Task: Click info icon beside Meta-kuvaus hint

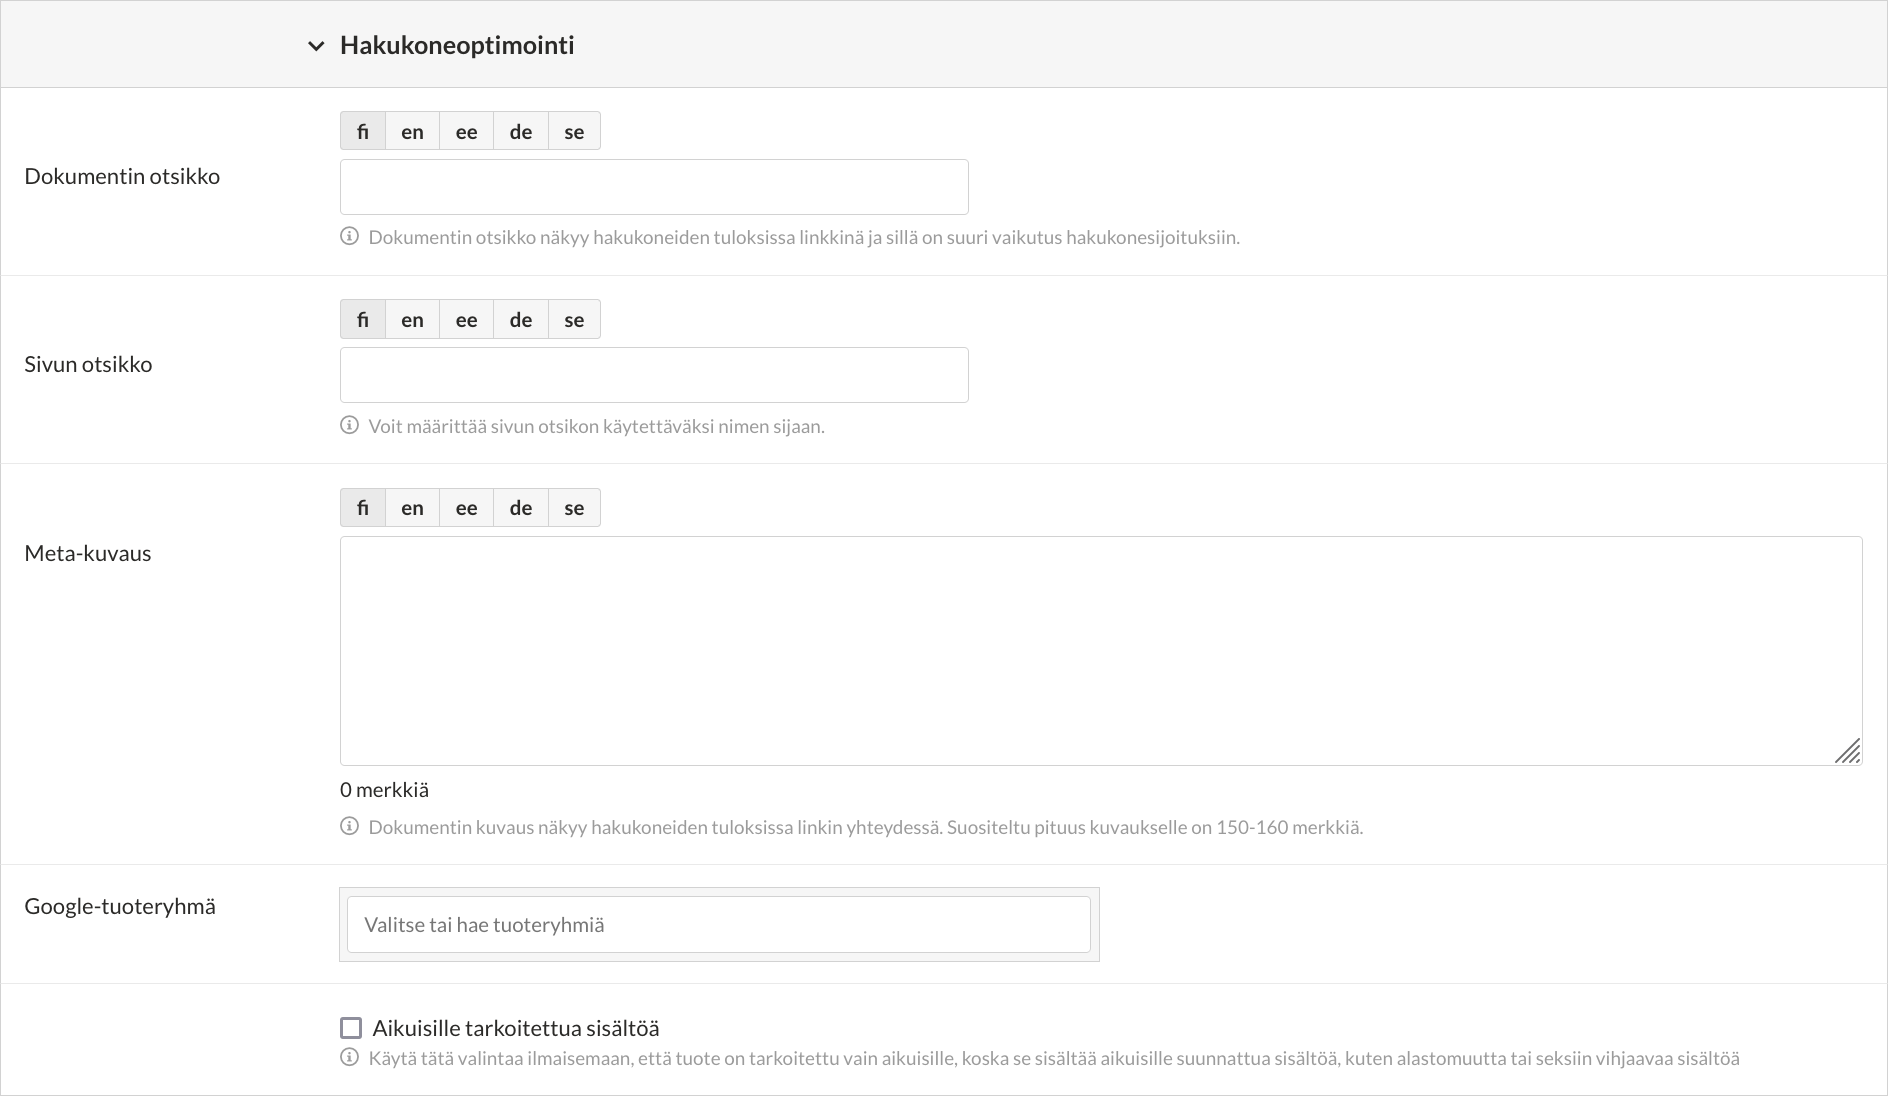Action: point(349,826)
